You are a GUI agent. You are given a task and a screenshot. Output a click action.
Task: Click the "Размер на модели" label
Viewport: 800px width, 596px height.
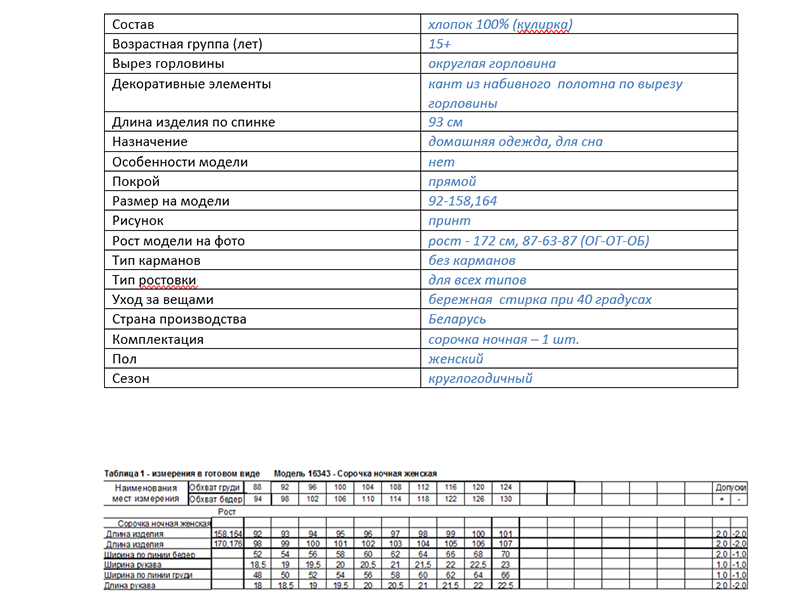coord(170,201)
